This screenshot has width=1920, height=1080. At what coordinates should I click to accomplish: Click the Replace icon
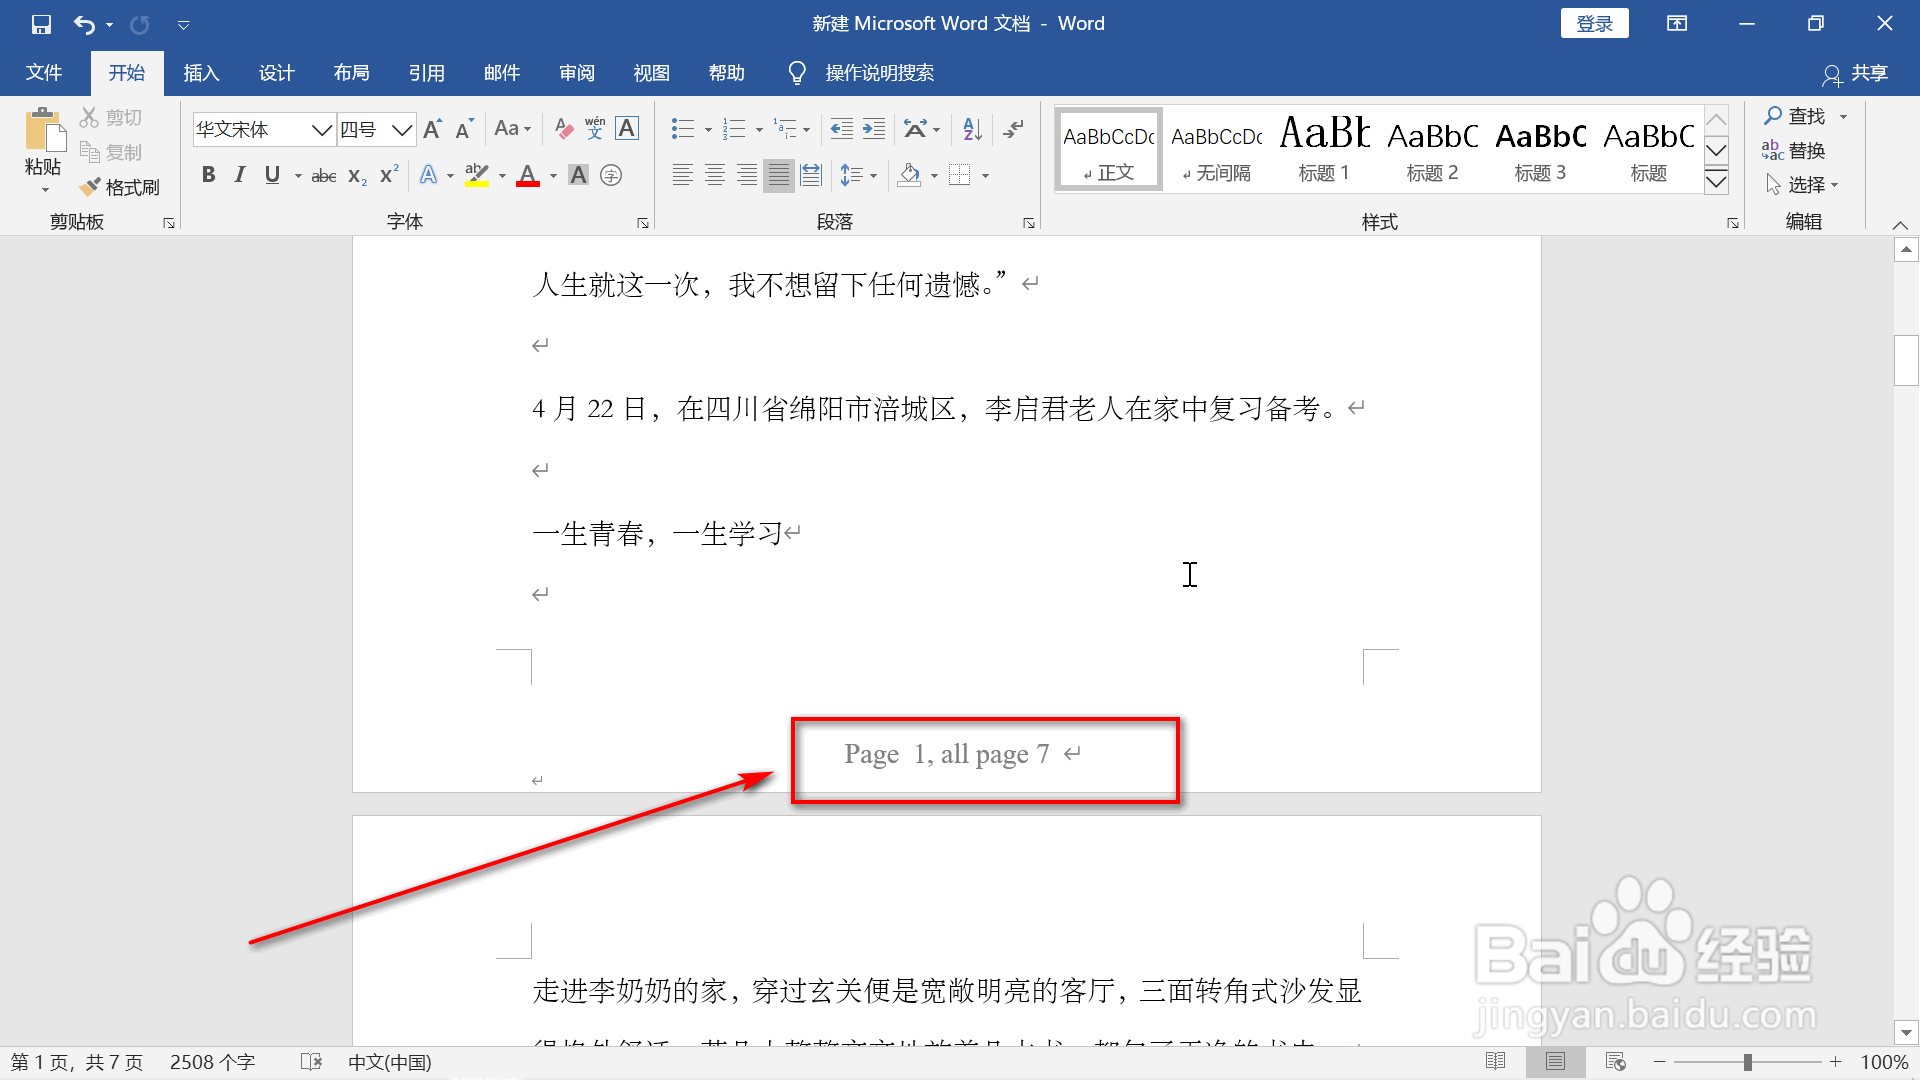(1773, 150)
